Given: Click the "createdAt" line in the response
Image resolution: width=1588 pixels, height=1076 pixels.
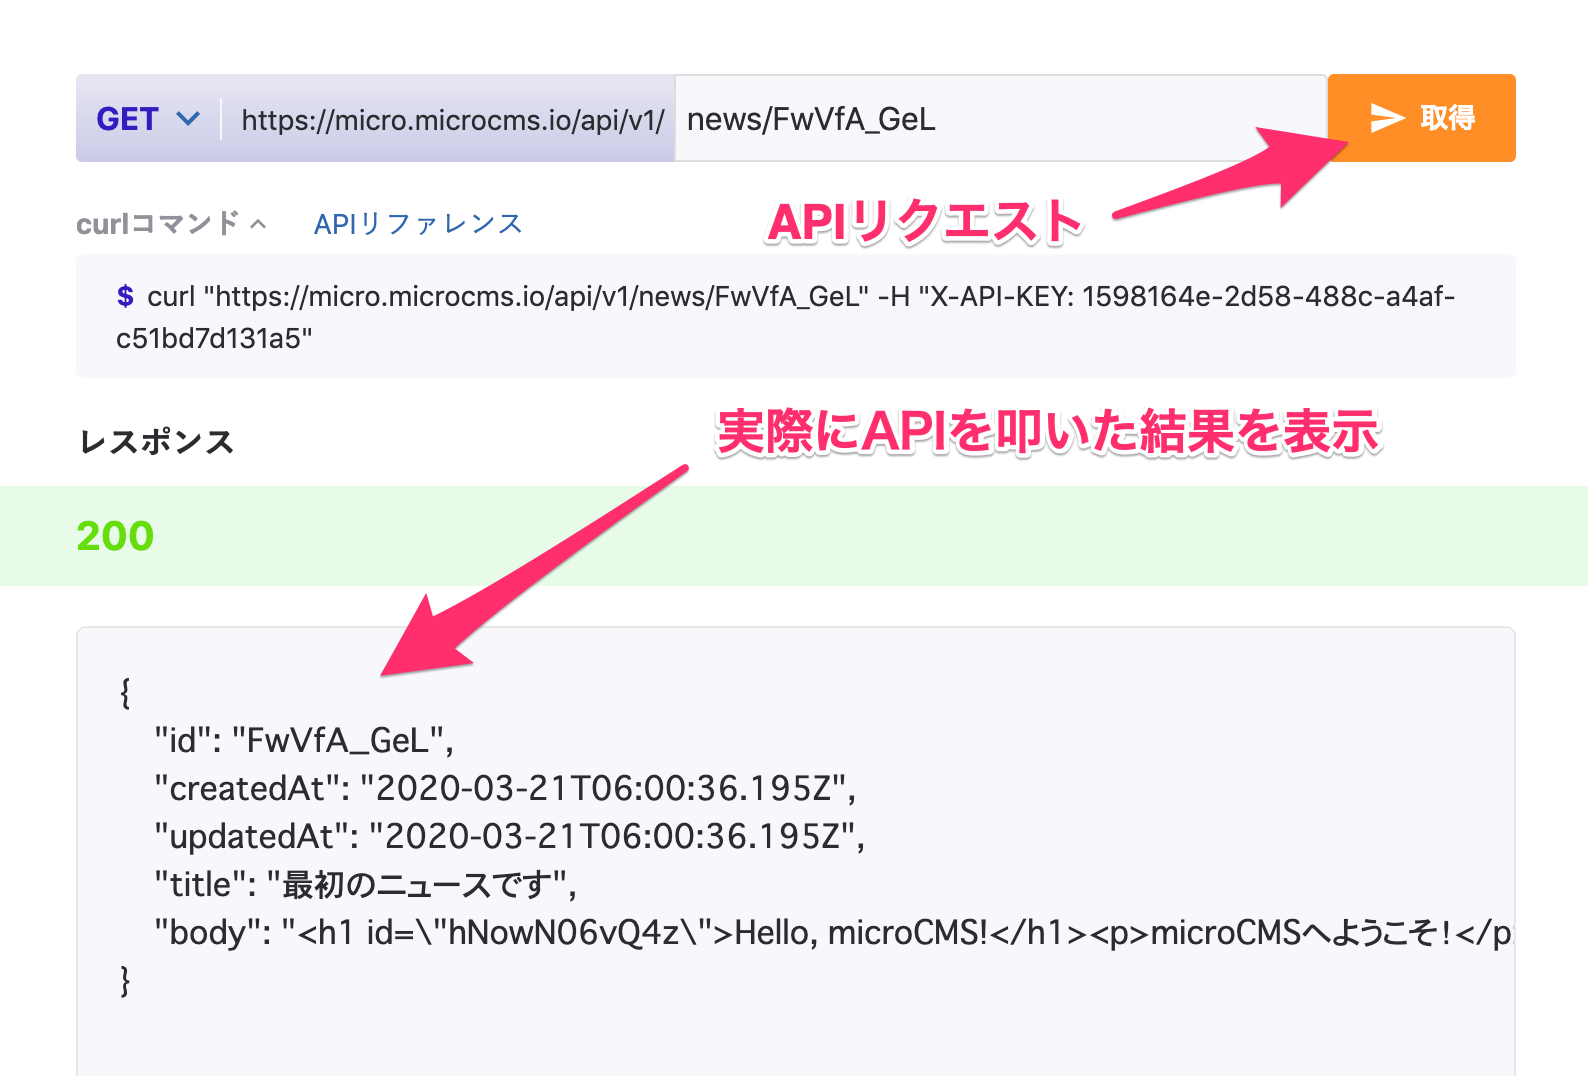Looking at the screenshot, I should click(x=505, y=789).
